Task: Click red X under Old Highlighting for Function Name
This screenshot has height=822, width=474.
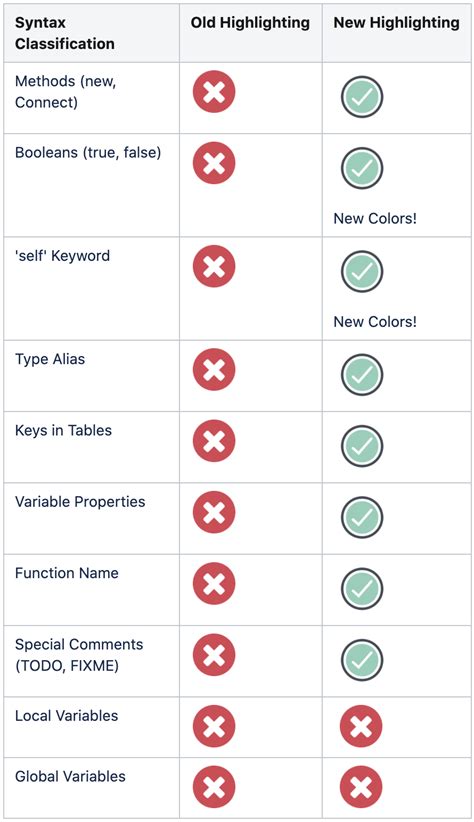Action: (214, 583)
